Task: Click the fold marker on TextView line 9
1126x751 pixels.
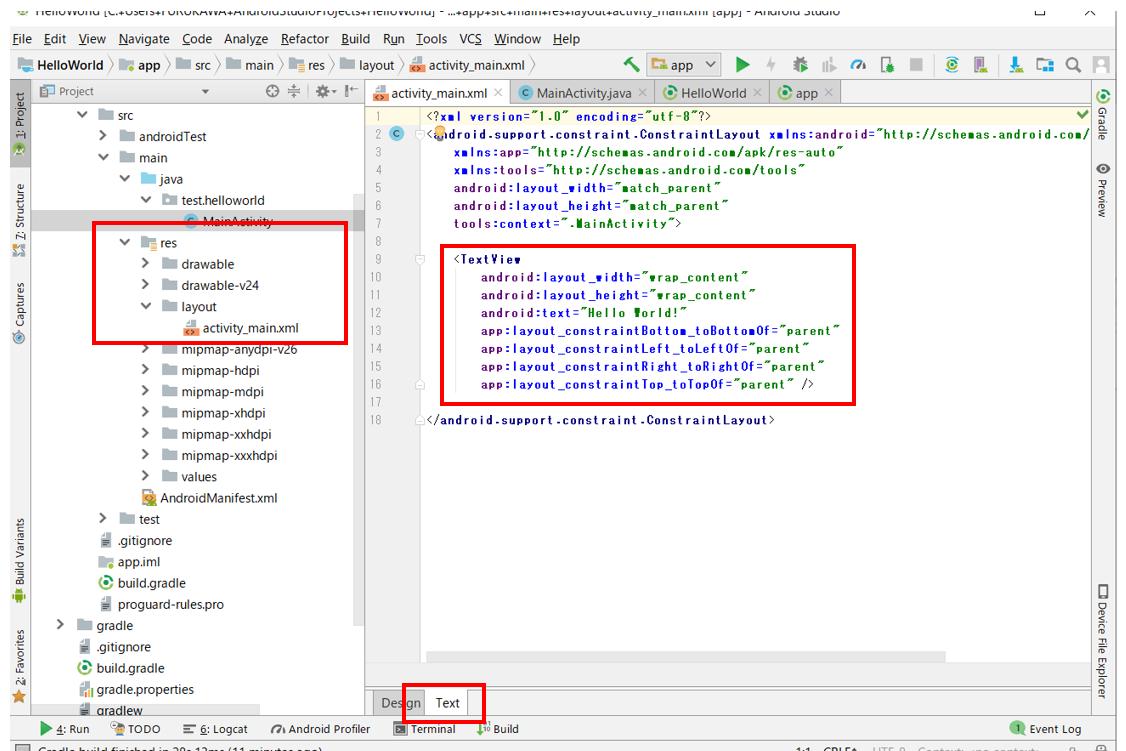Action: click(420, 259)
